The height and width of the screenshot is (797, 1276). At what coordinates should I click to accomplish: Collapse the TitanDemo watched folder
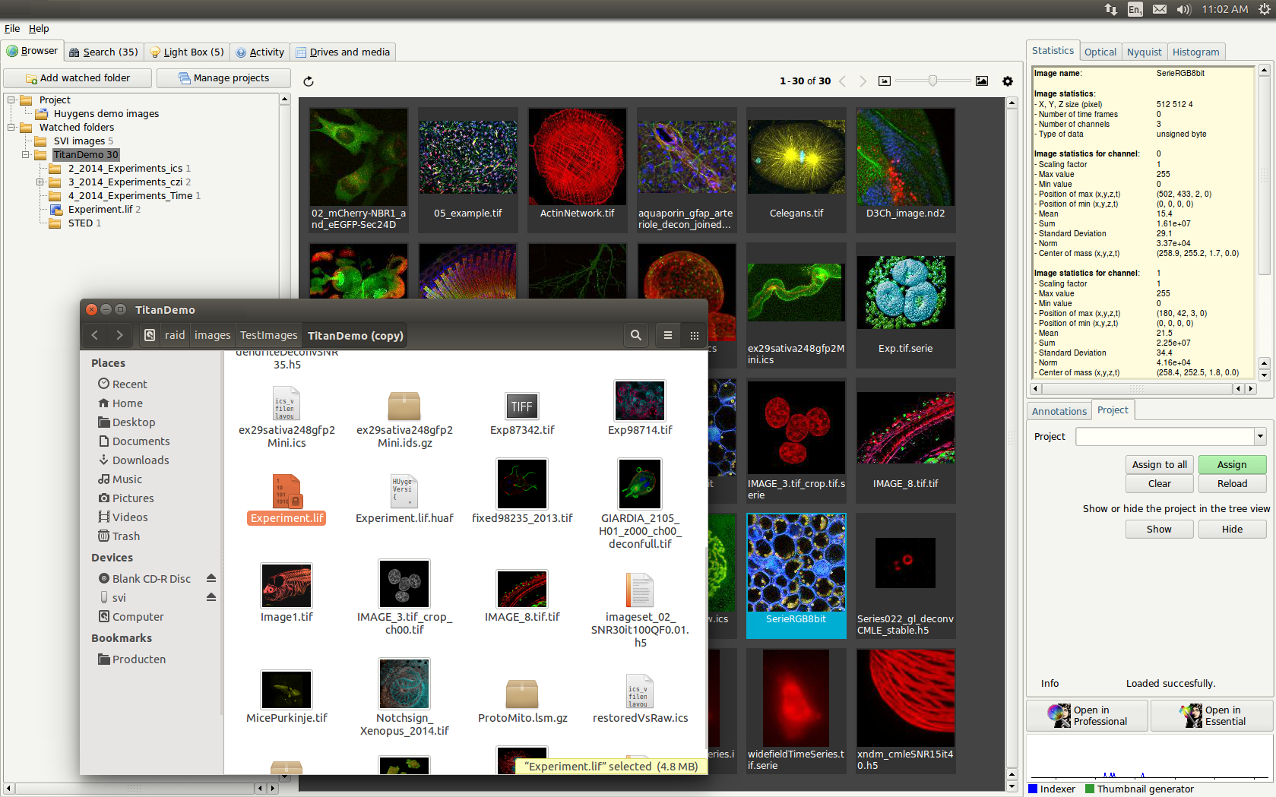click(26, 155)
